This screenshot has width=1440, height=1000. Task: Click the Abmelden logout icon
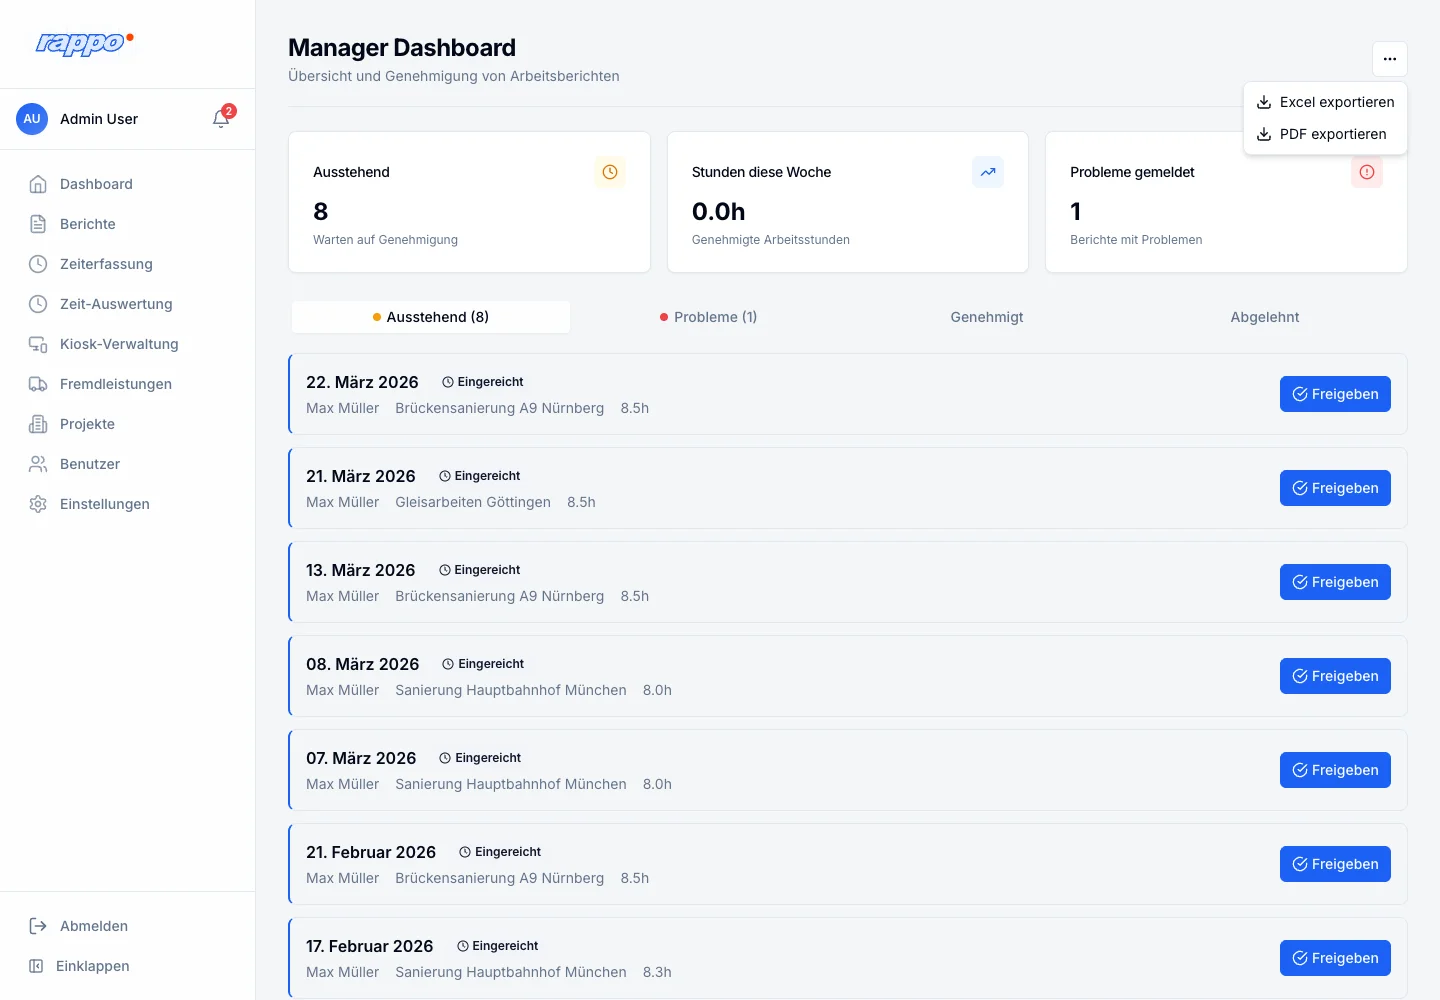coord(38,926)
